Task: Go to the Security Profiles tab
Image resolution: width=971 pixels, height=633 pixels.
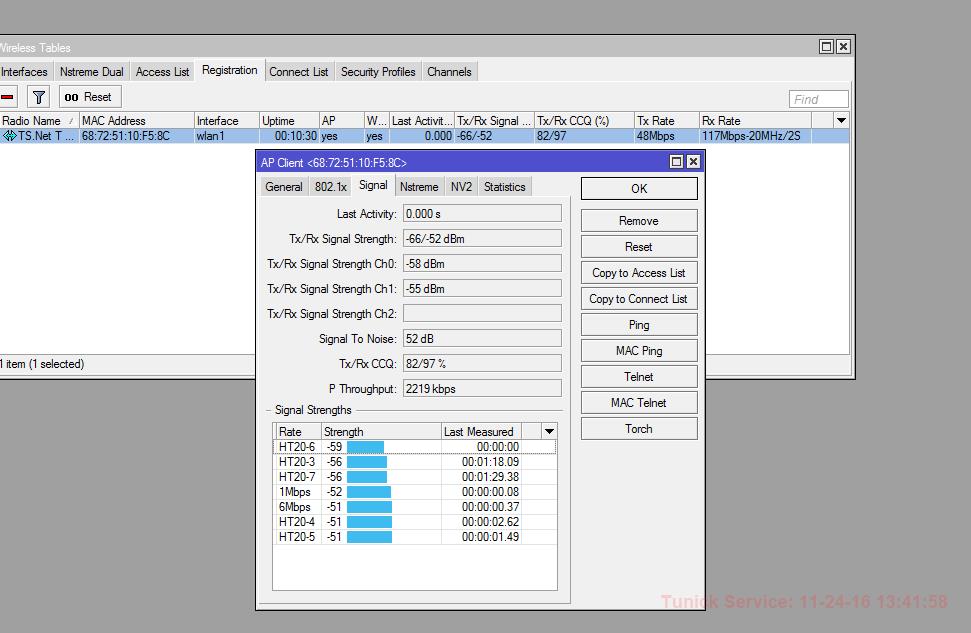Action: 378,72
